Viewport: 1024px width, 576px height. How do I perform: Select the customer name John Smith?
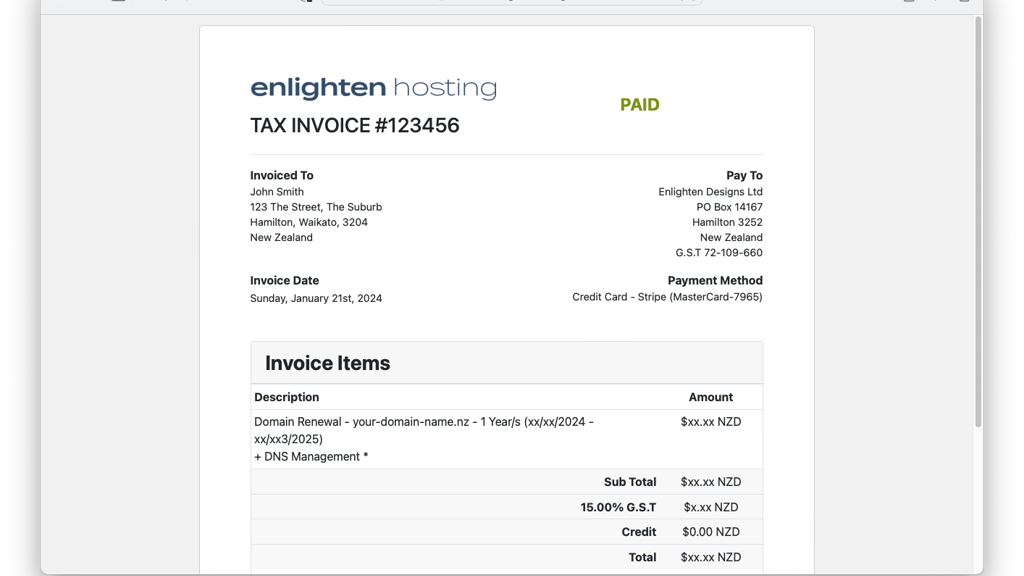pyautogui.click(x=277, y=192)
